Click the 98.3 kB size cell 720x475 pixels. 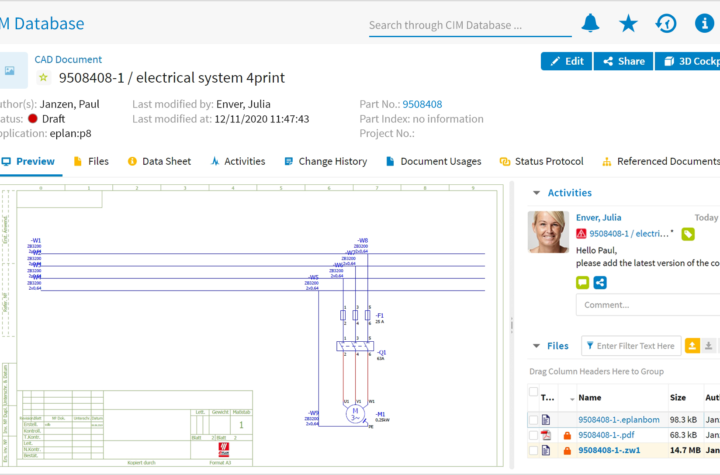pyautogui.click(x=683, y=419)
